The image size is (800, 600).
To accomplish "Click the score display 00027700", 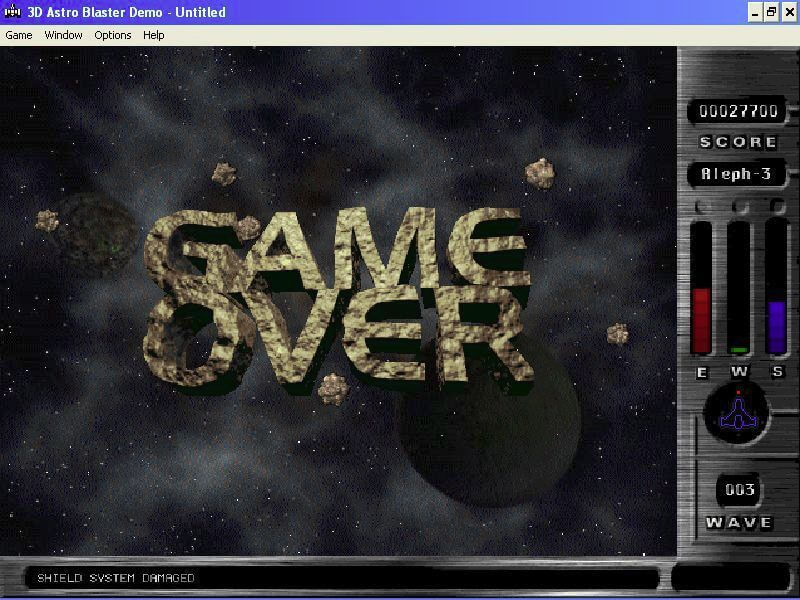I will coord(738,111).
